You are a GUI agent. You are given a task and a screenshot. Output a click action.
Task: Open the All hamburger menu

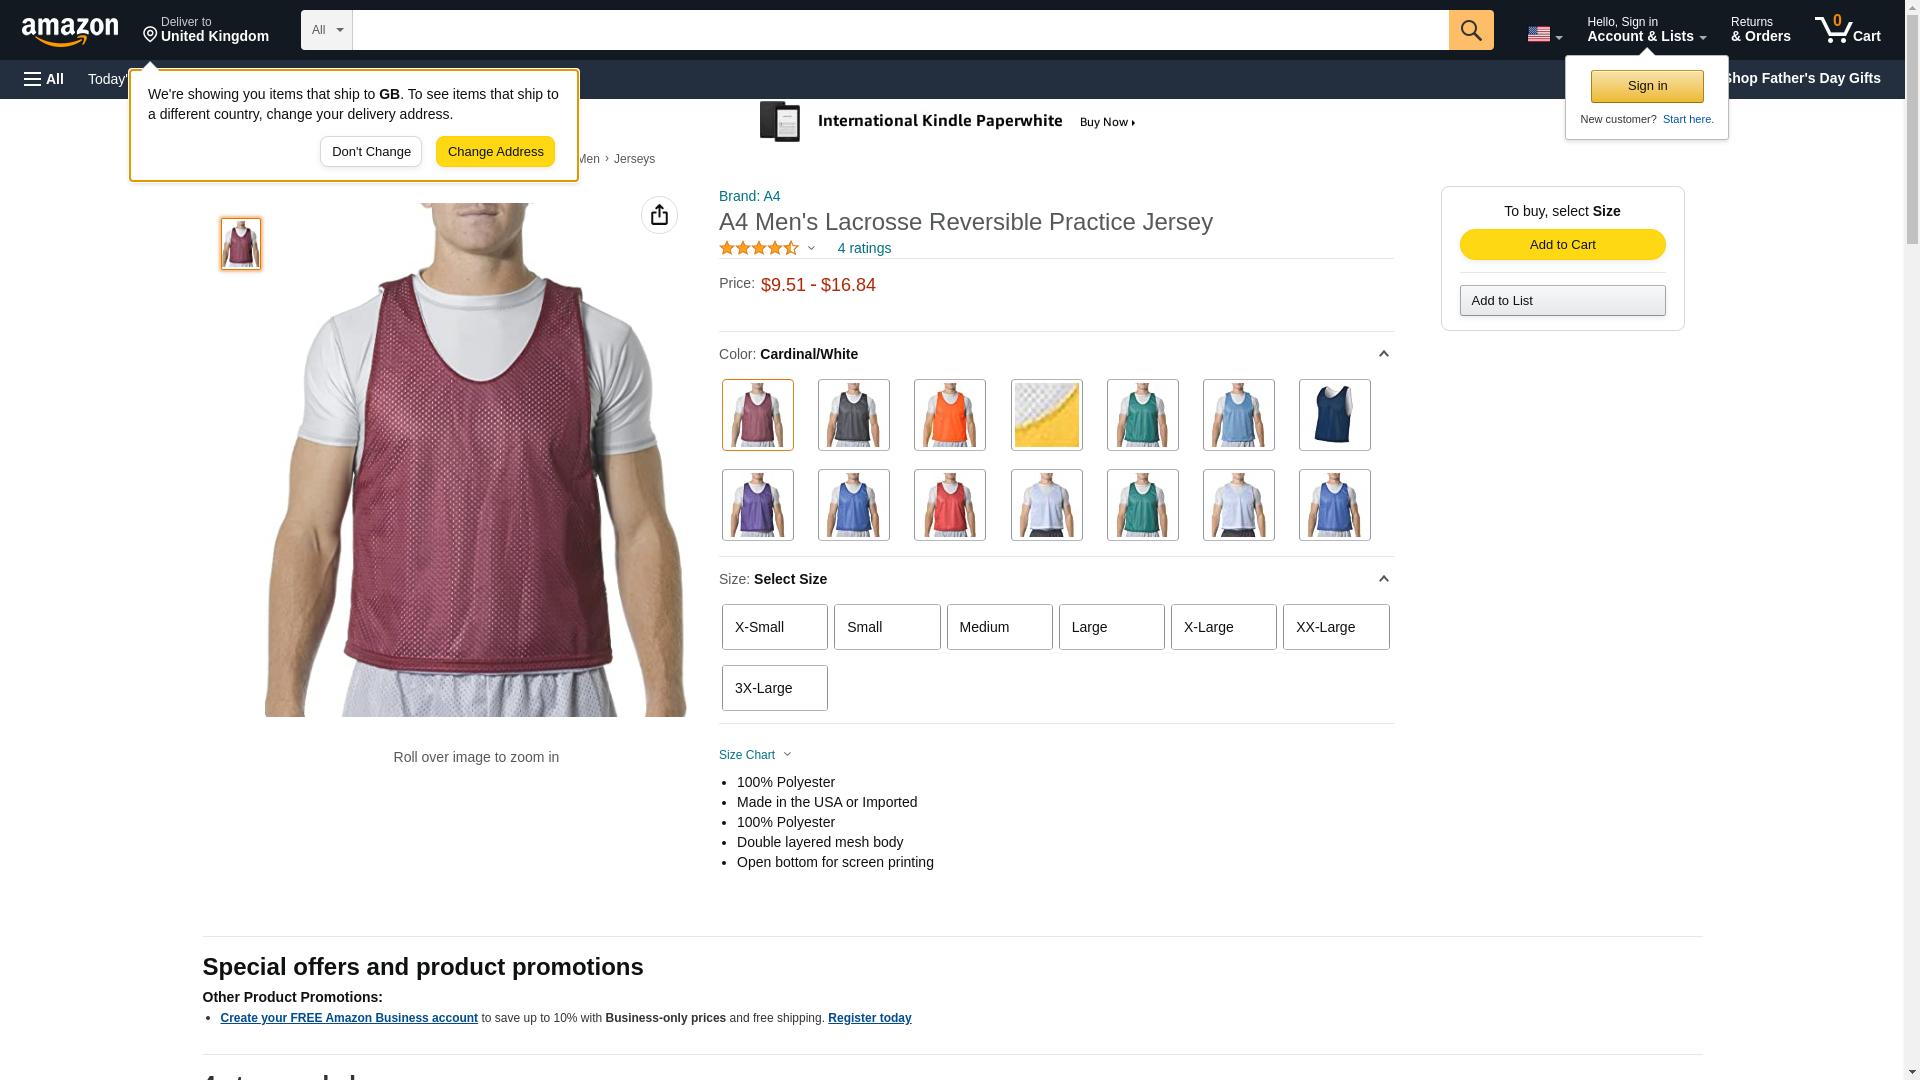44,79
